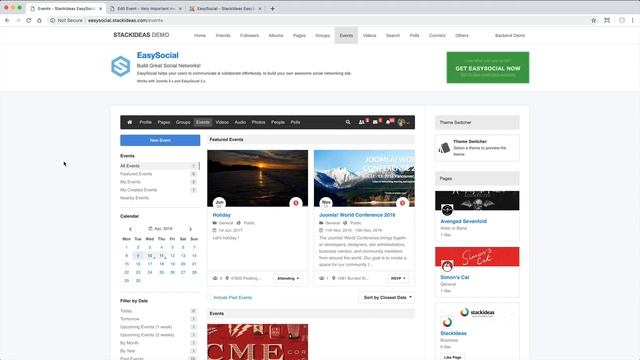
Task: Open Albums in the top site menu
Action: click(x=276, y=36)
